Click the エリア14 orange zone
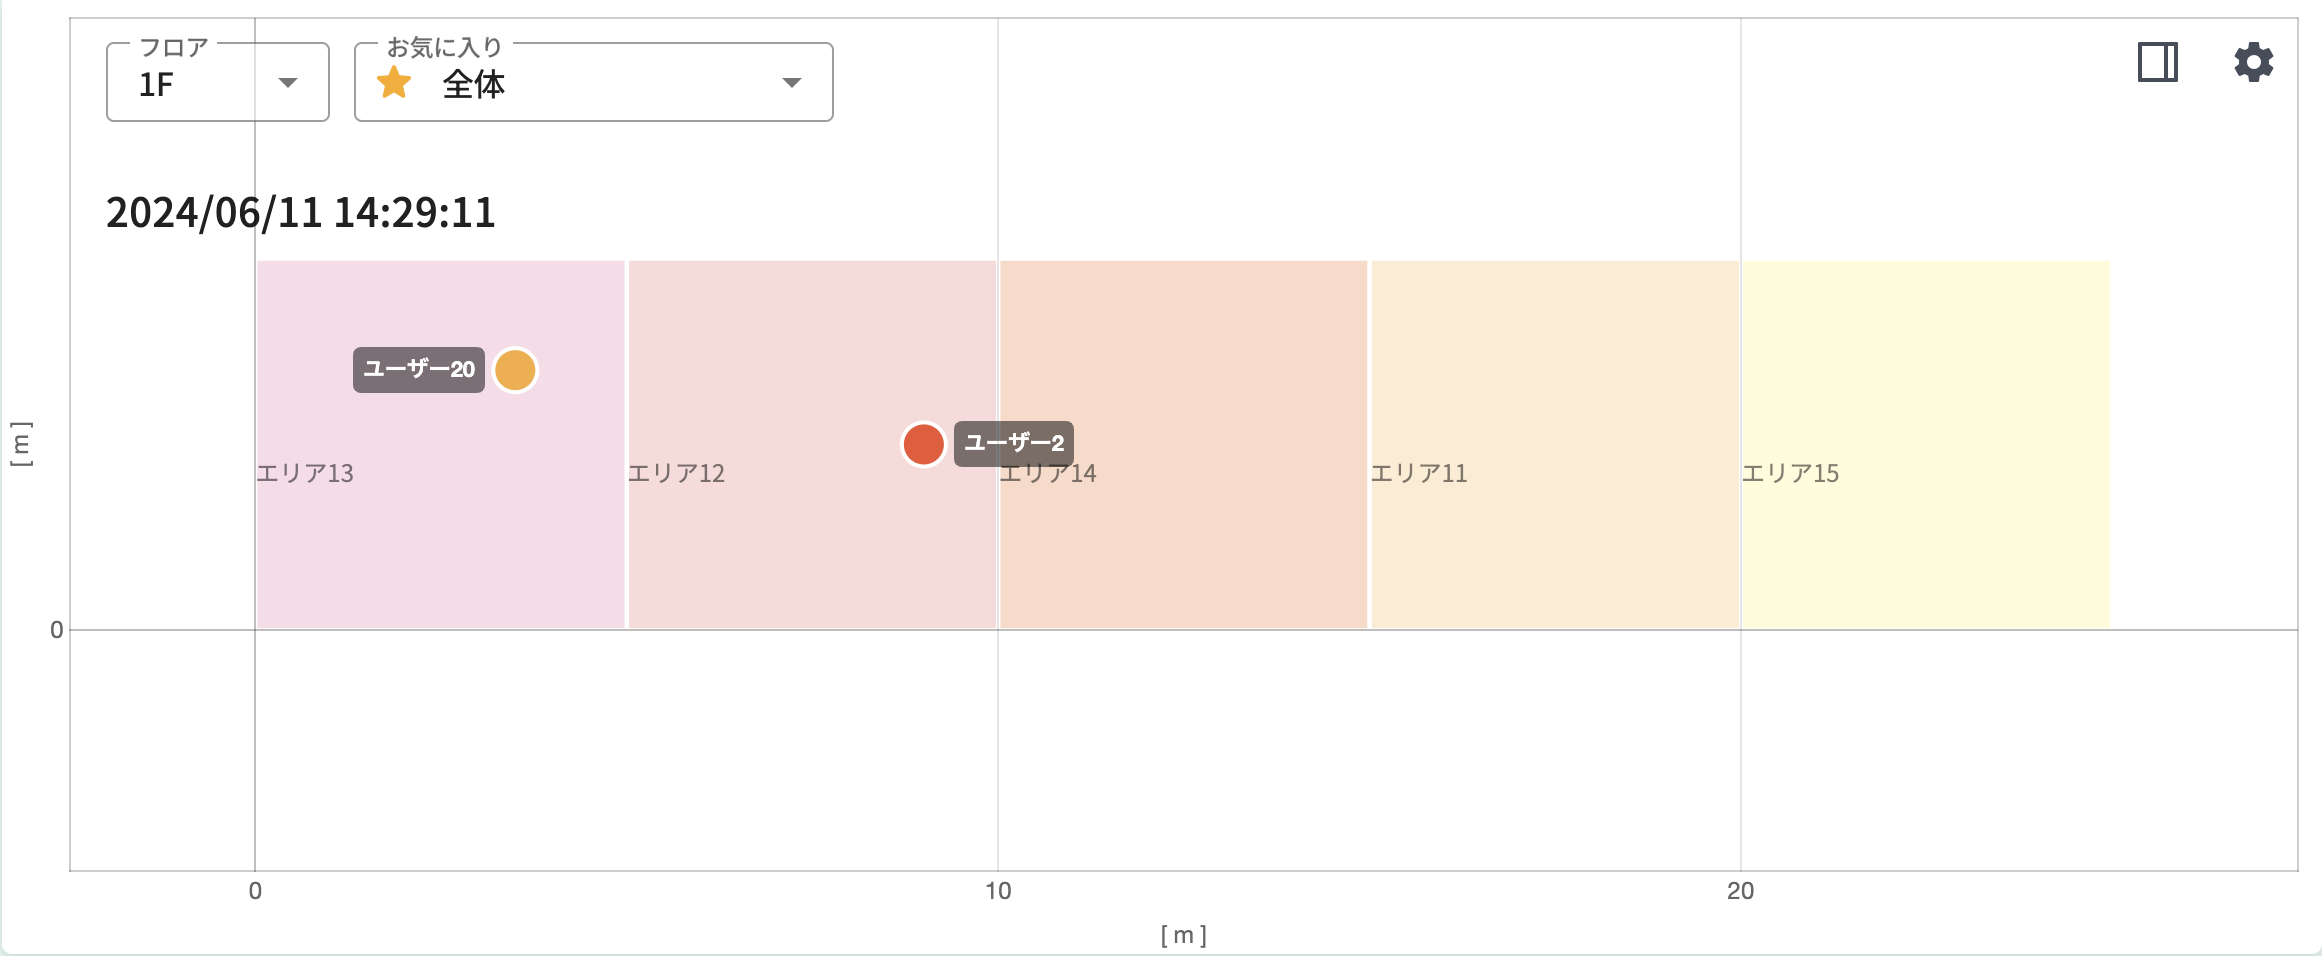 point(1183,540)
